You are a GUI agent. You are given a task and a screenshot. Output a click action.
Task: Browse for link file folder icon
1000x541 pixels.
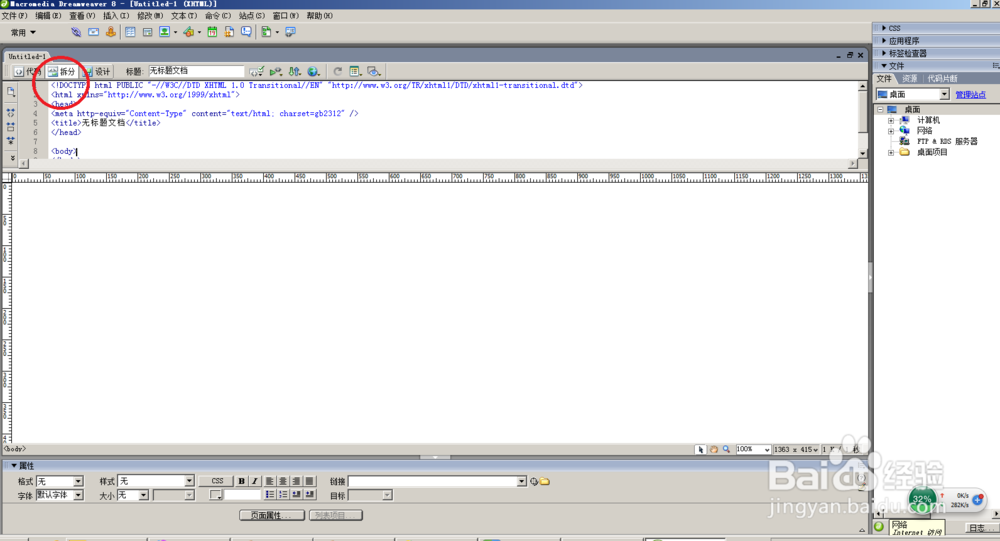[x=545, y=482]
